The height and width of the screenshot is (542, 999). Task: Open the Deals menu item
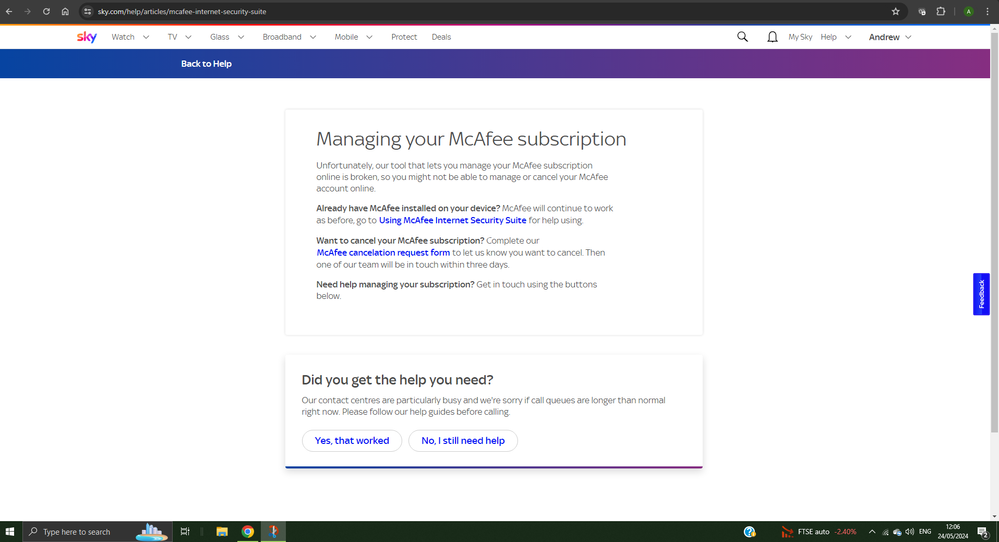click(441, 37)
